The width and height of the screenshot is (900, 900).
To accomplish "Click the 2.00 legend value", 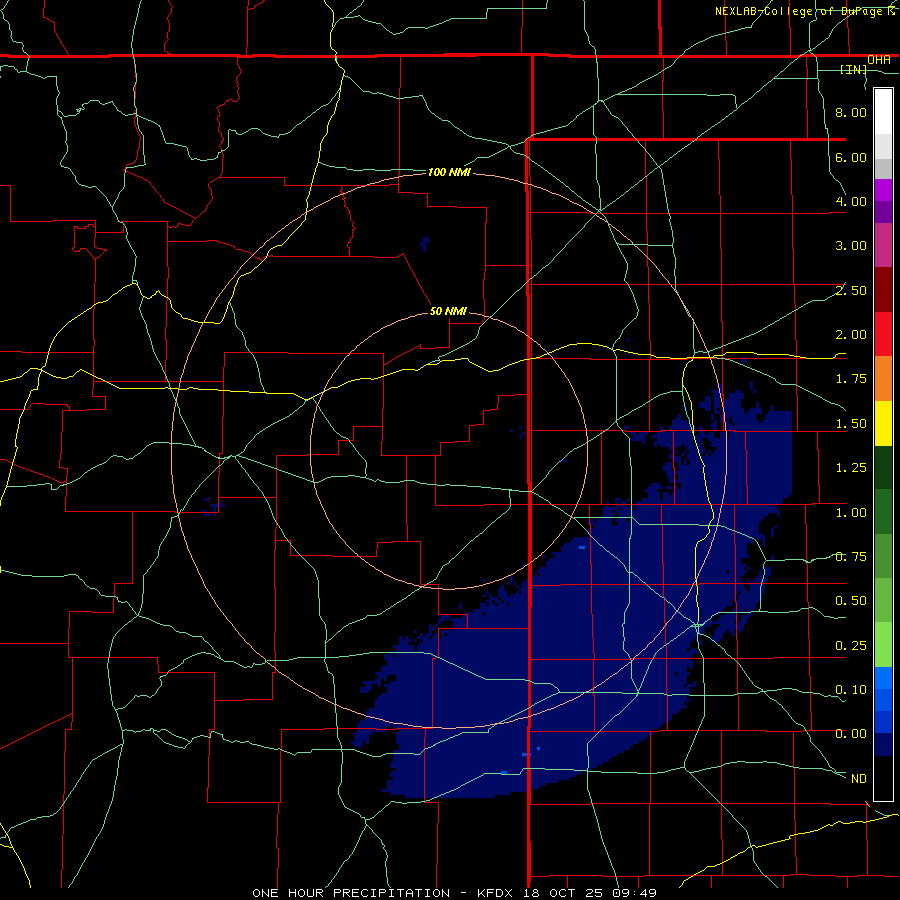I will [x=851, y=335].
